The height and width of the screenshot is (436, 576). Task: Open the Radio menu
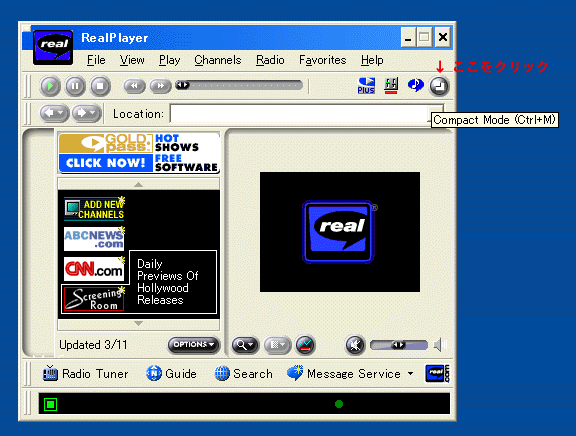270,60
